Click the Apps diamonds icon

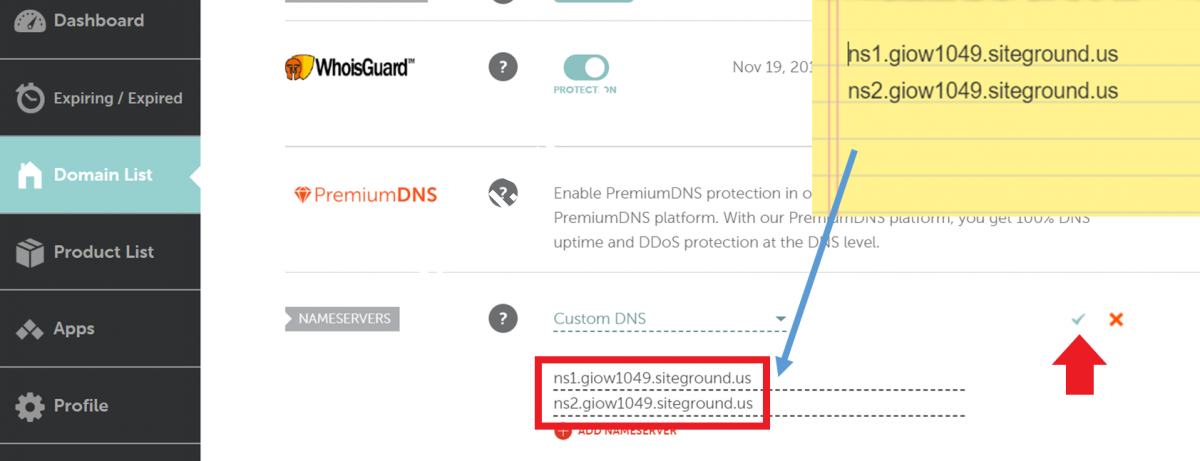(31, 329)
